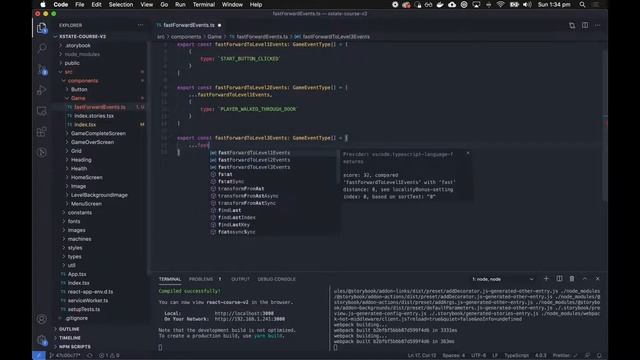The height and width of the screenshot is (360, 640).
Task: Click the feedback icon in status bar
Action: click(587, 356)
